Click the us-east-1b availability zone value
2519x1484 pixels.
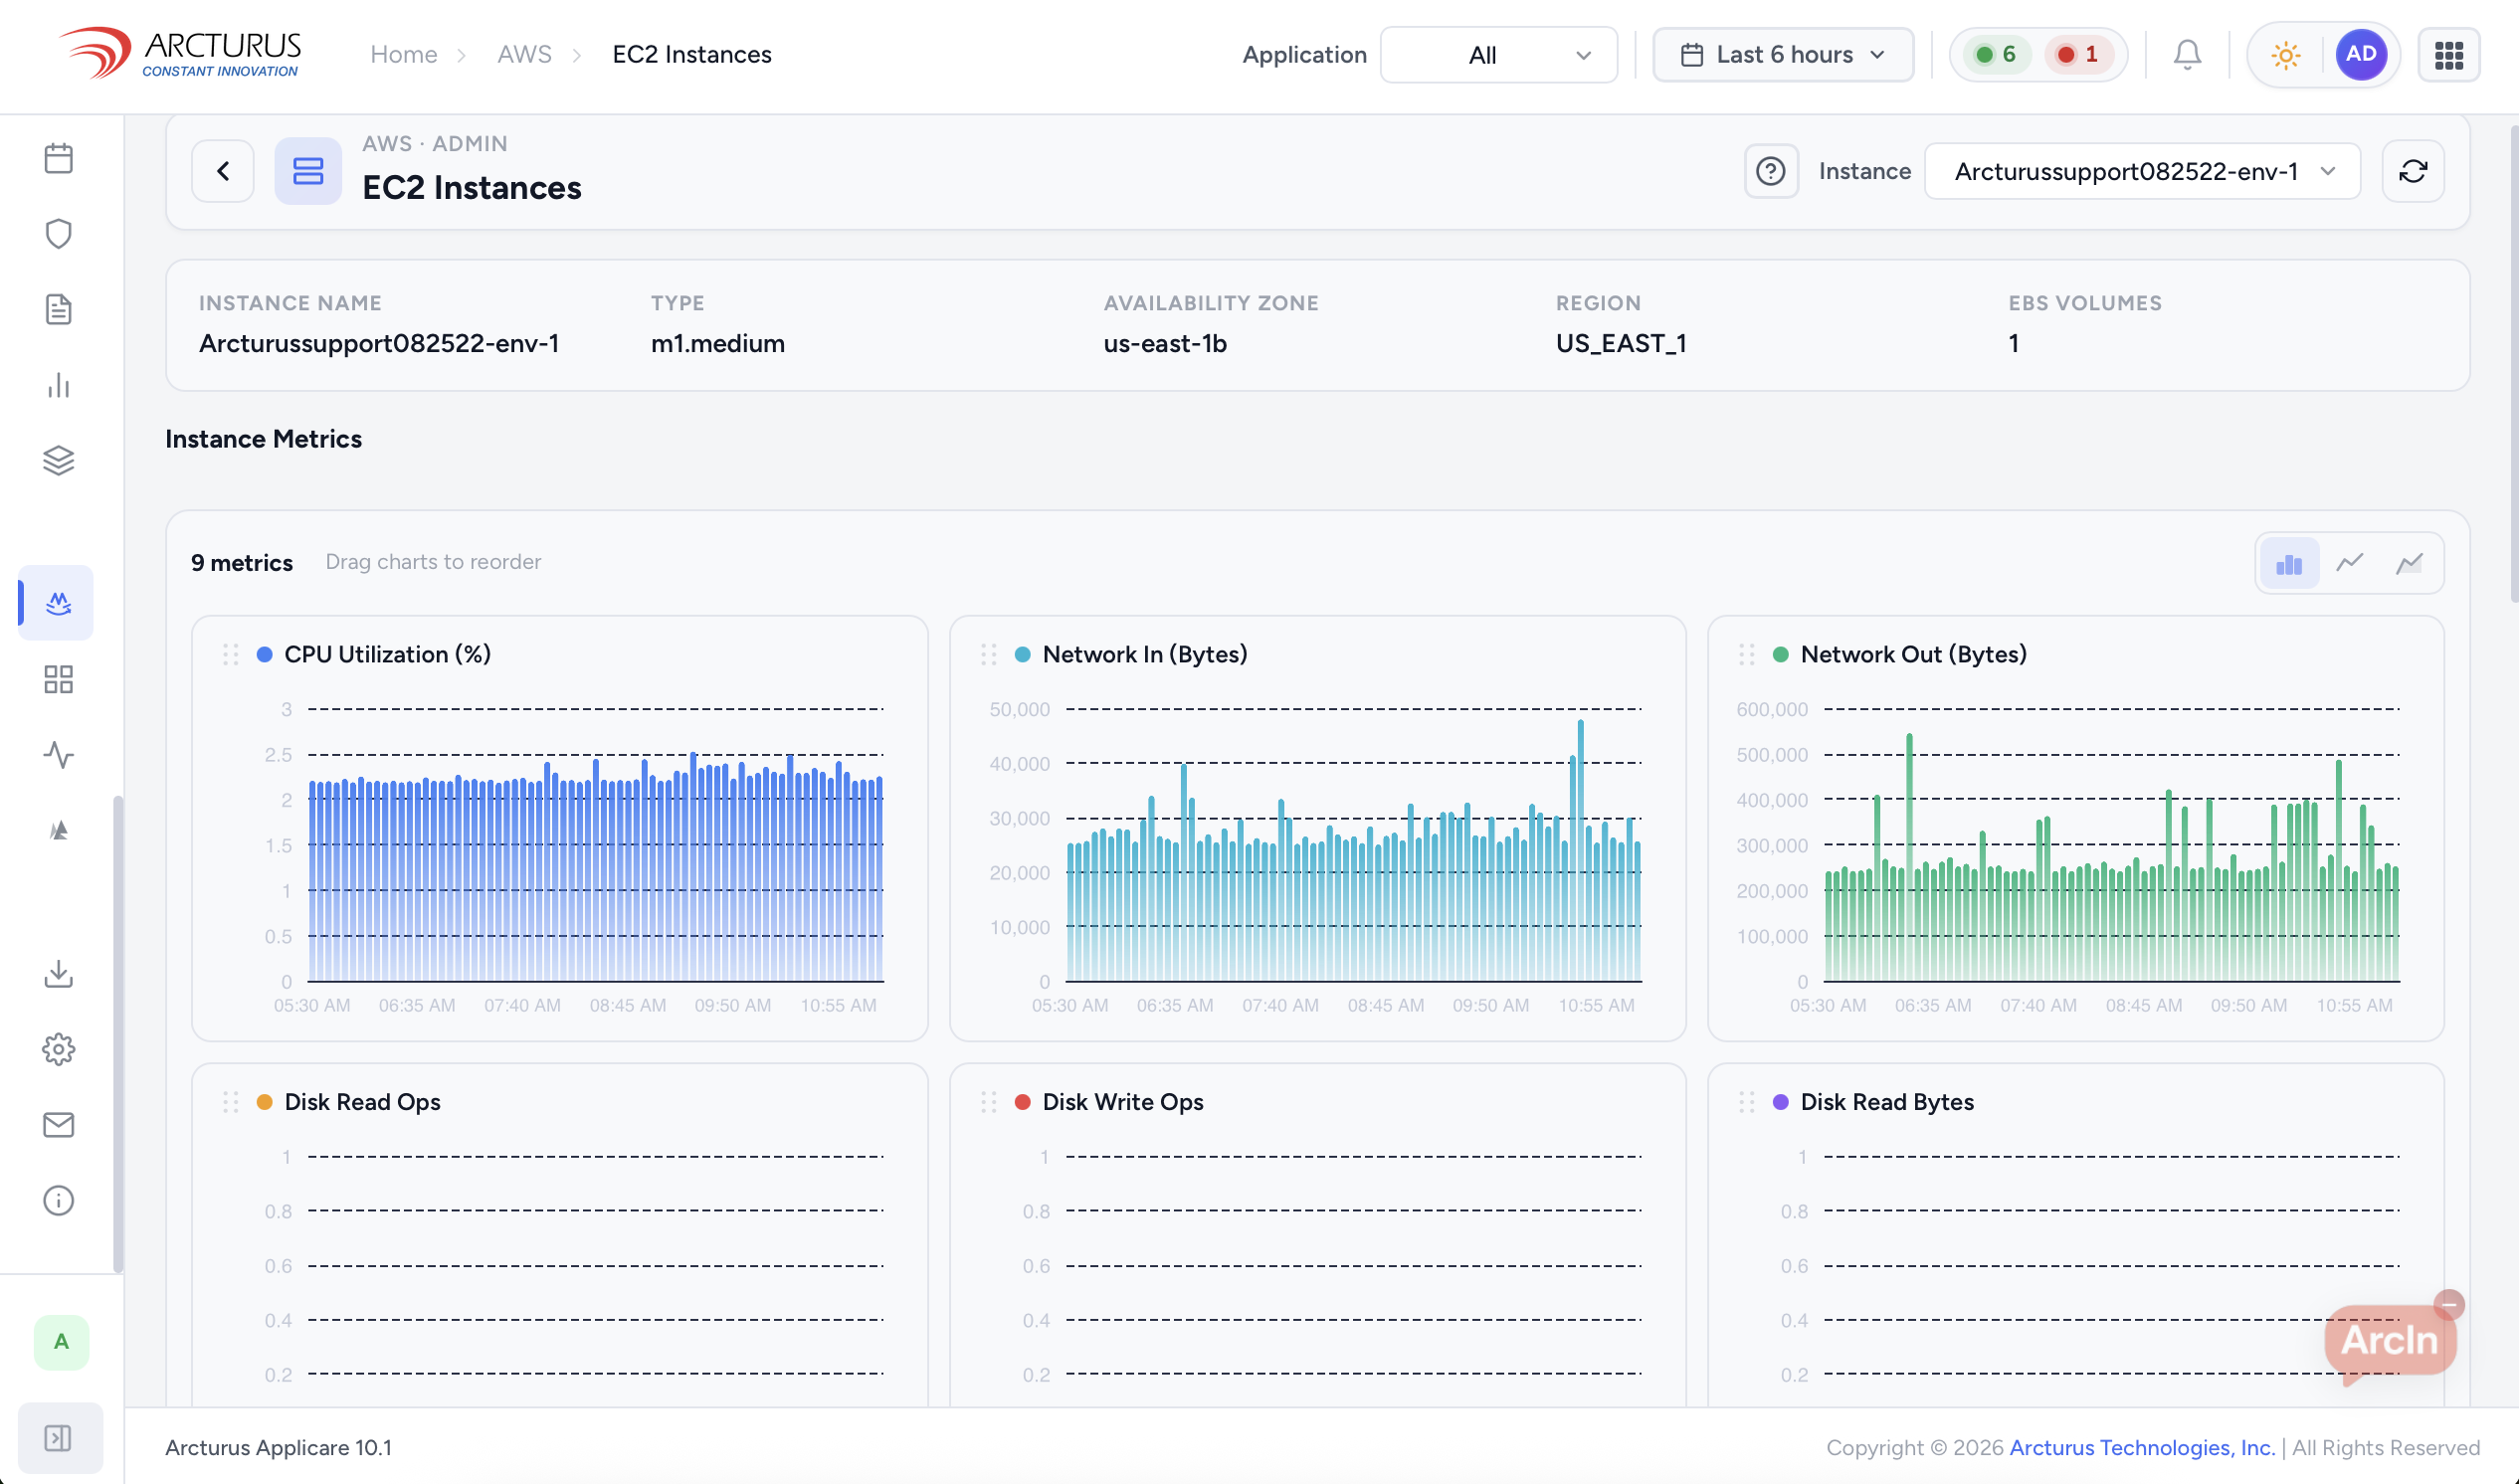point(1164,343)
